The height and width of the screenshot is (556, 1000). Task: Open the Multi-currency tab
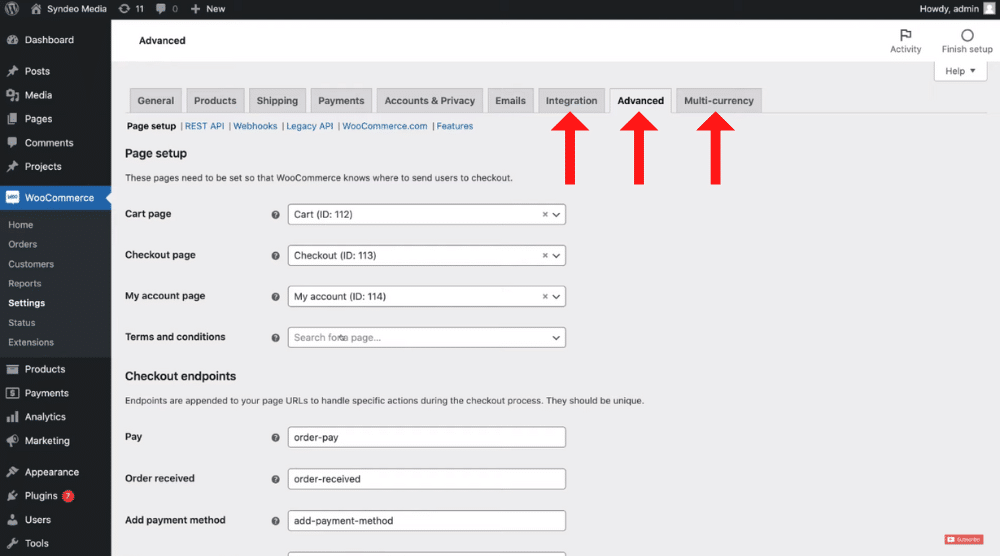tap(719, 101)
